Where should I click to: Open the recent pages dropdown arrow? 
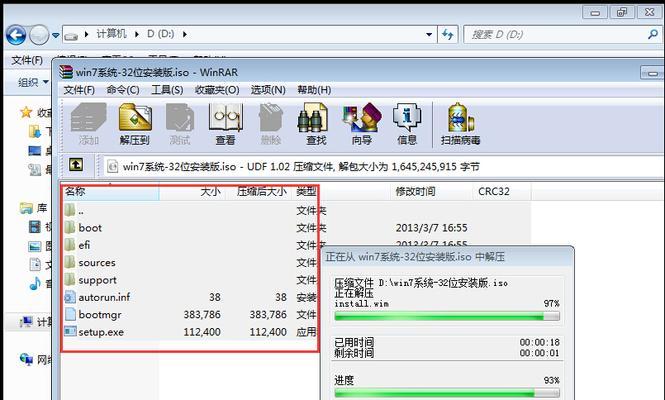[56, 35]
